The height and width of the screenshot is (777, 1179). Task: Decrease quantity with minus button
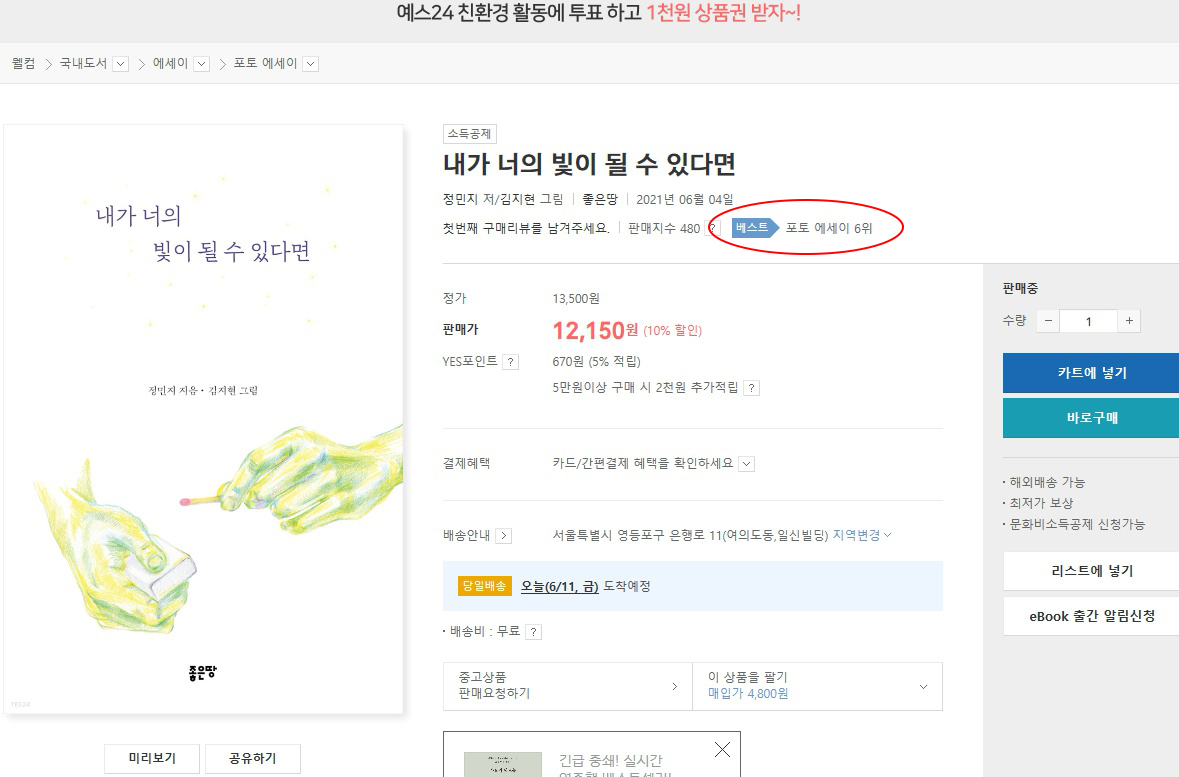tap(1048, 321)
